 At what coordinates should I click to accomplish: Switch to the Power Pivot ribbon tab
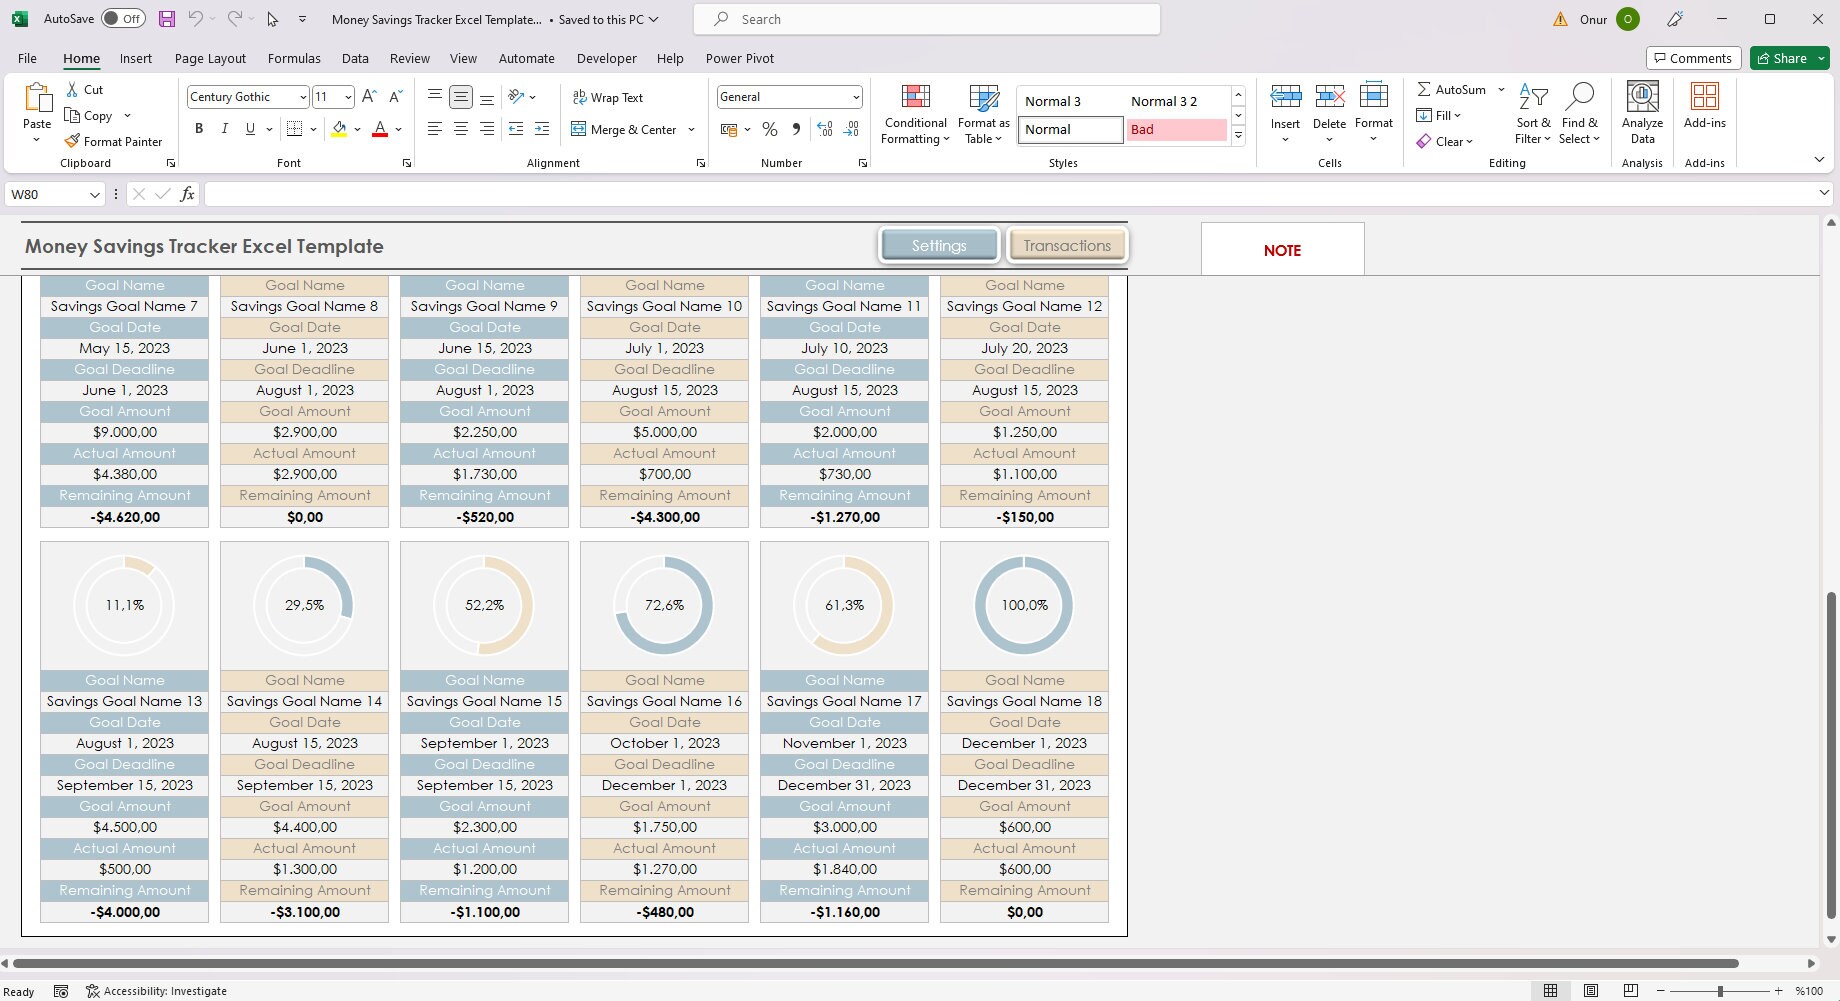[x=739, y=58]
